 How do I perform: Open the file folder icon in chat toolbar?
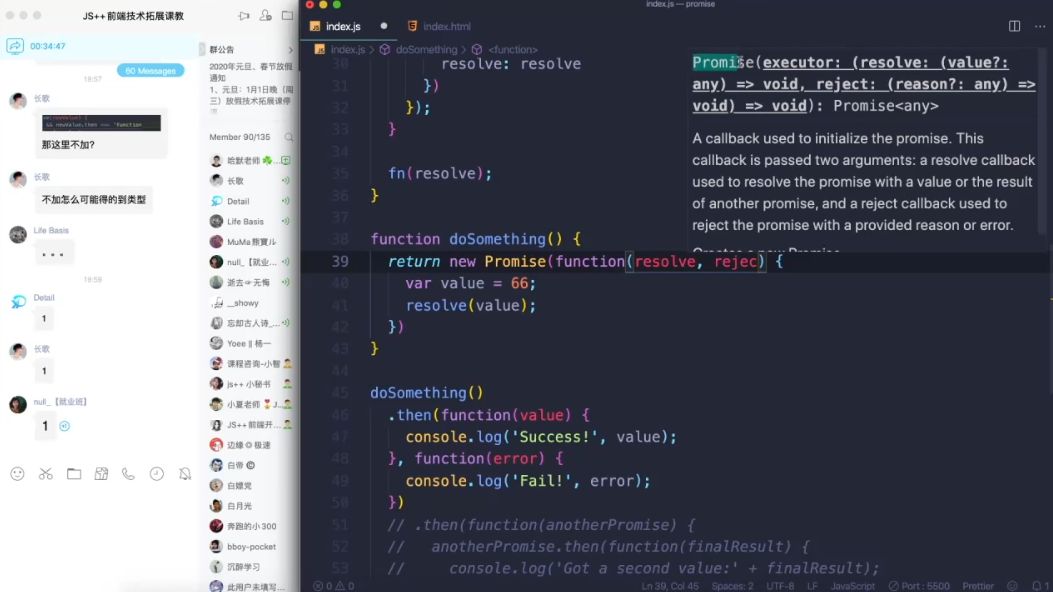[74, 474]
